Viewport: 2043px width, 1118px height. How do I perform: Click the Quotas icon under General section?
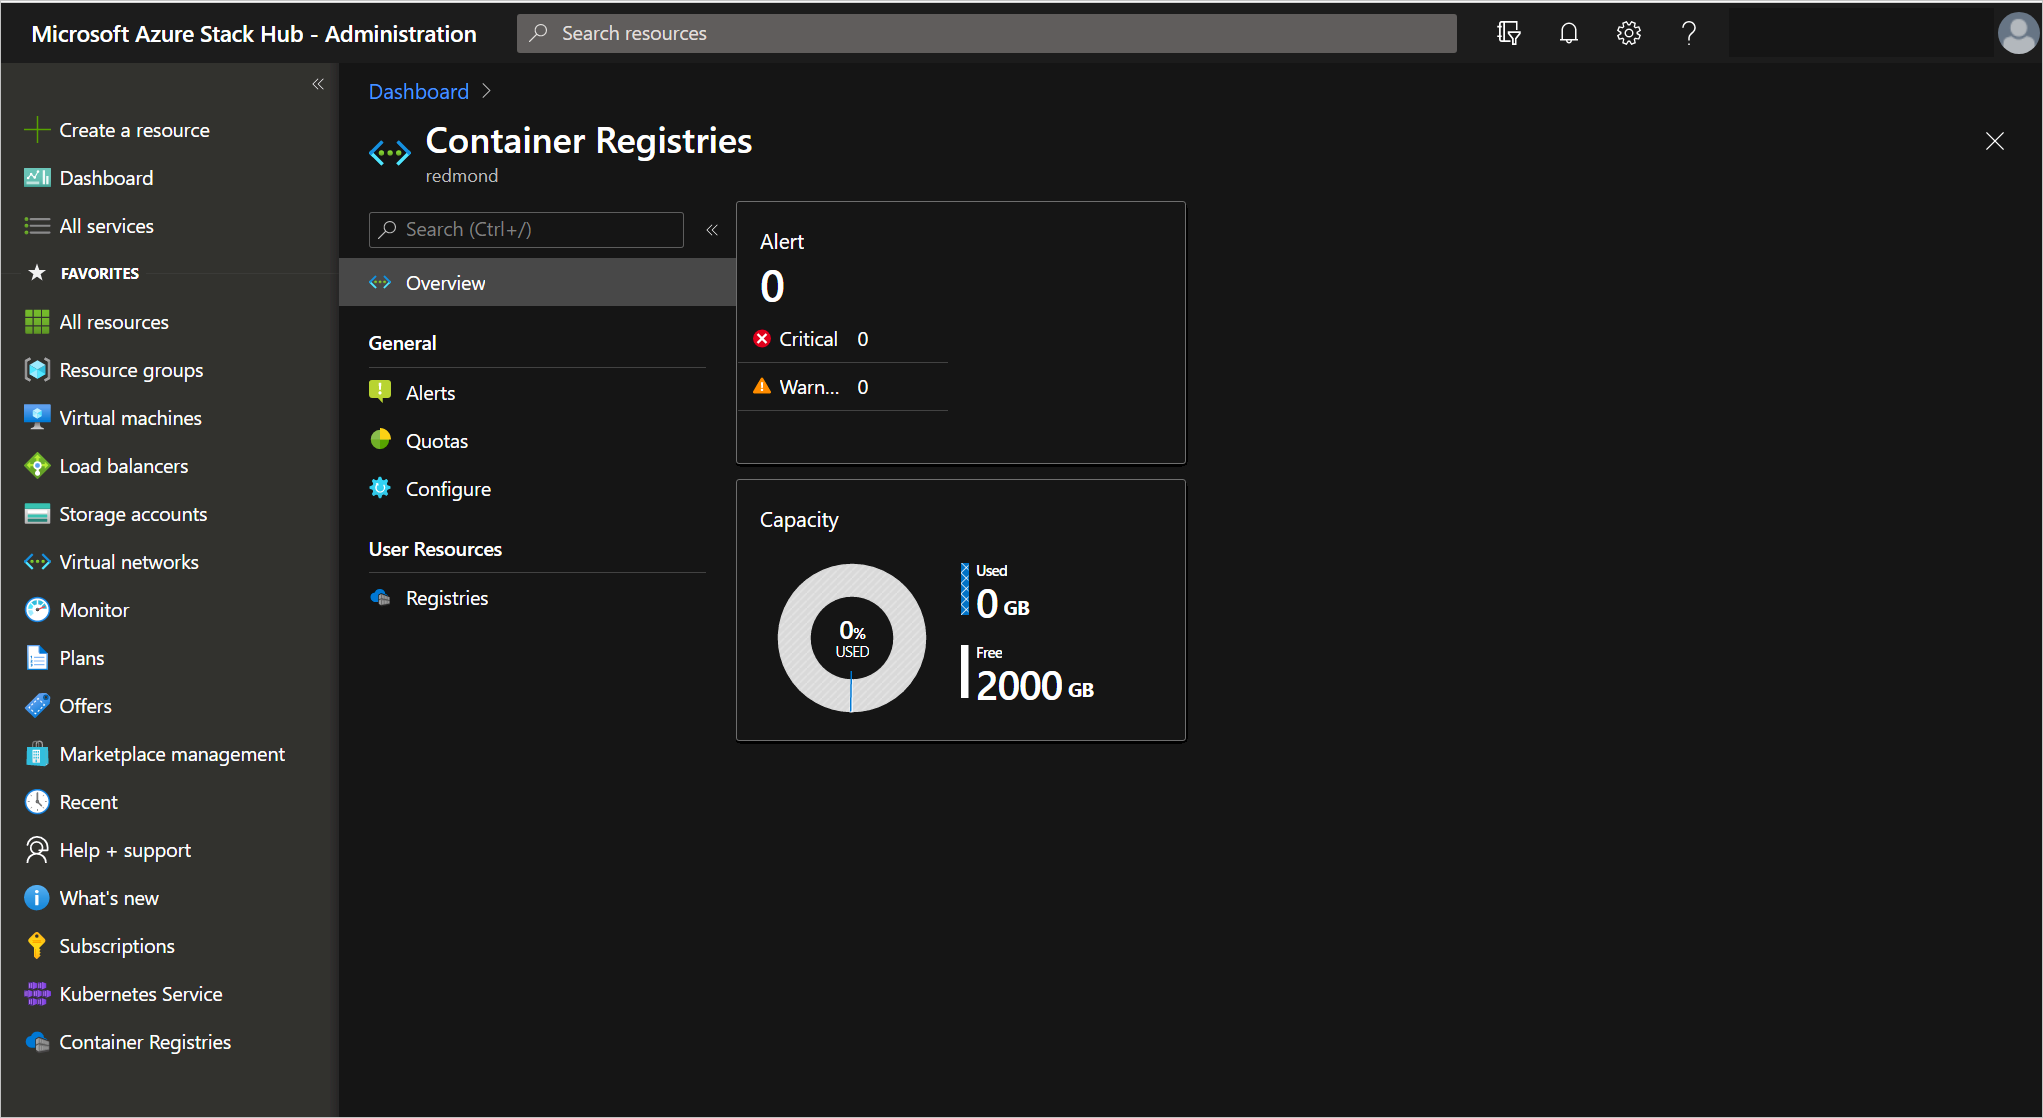coord(381,441)
